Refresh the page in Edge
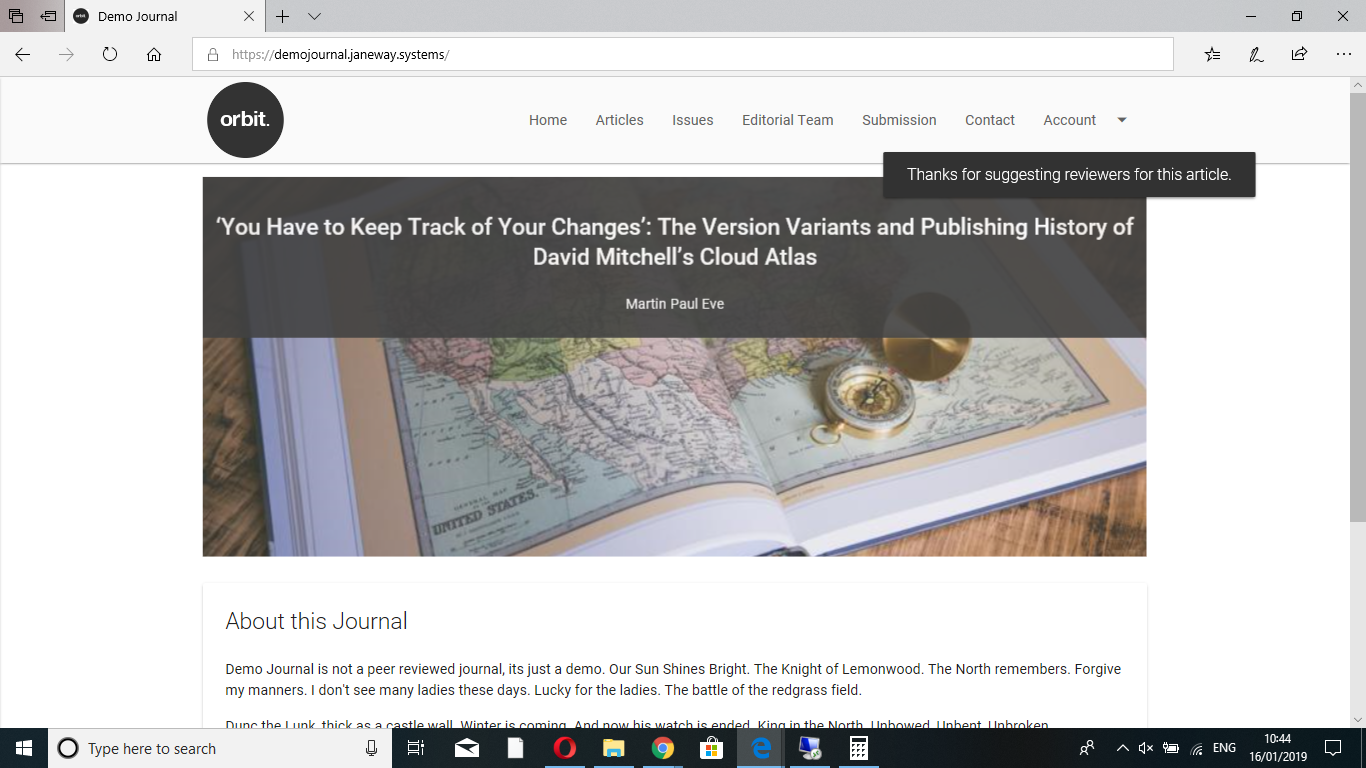 pyautogui.click(x=110, y=55)
